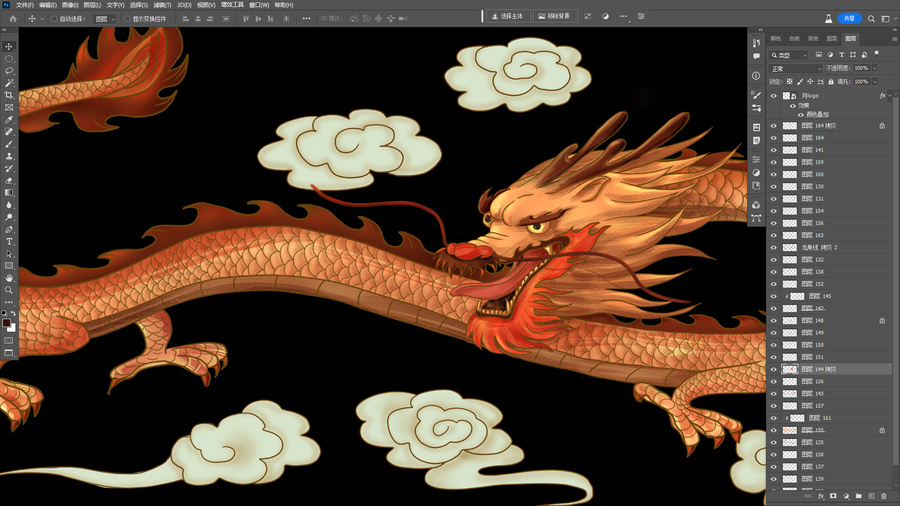Select the Gradient tool
The width and height of the screenshot is (900, 506).
coord(9,193)
